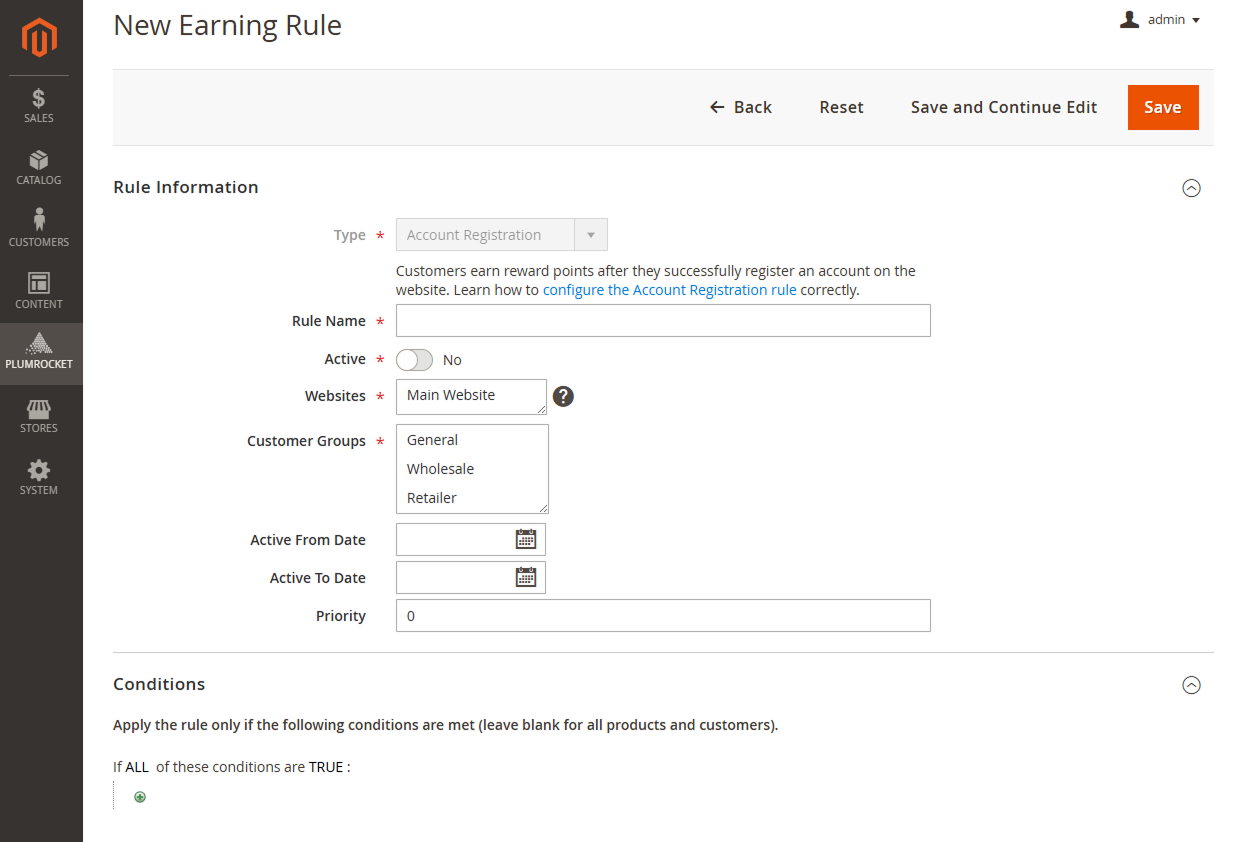The height and width of the screenshot is (842, 1234).
Task: Add a new condition with plus icon
Action: (140, 797)
